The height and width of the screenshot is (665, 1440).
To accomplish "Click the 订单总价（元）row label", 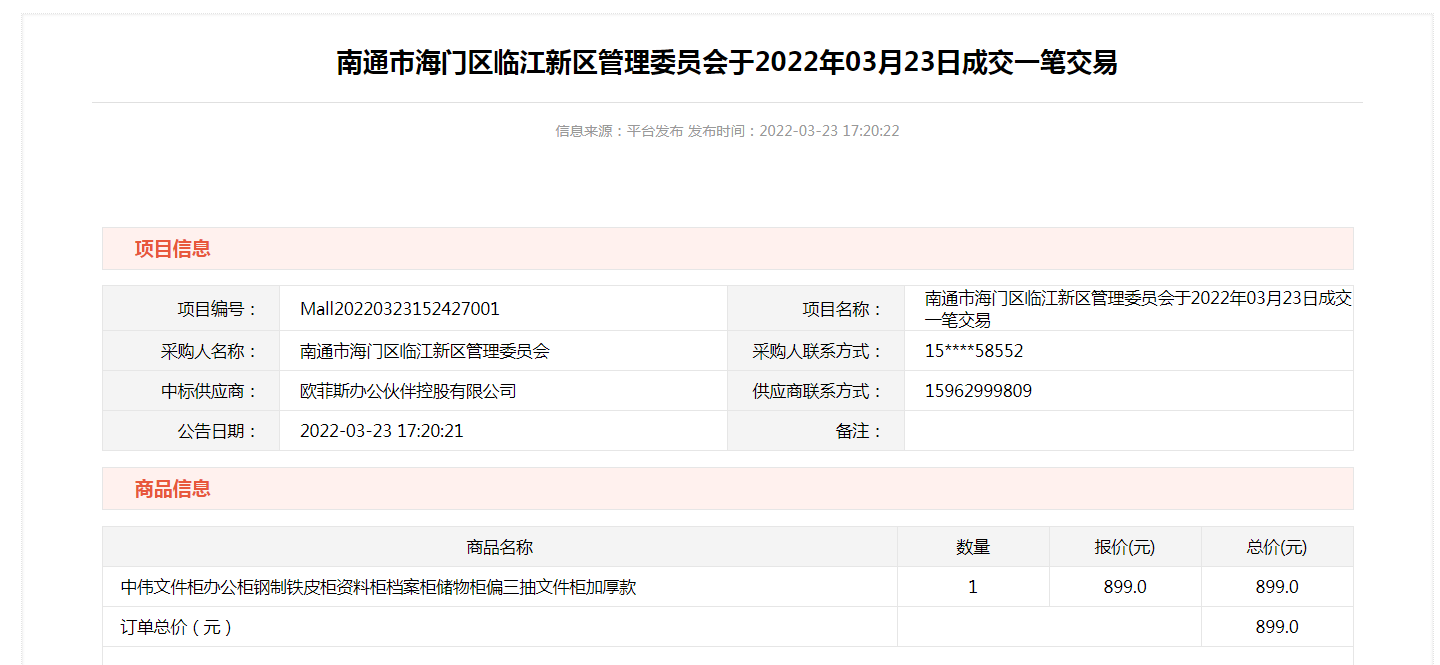I will [x=176, y=627].
